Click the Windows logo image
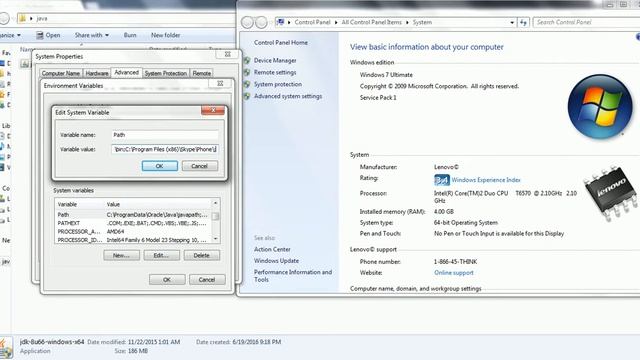The image size is (640, 360). [600, 107]
